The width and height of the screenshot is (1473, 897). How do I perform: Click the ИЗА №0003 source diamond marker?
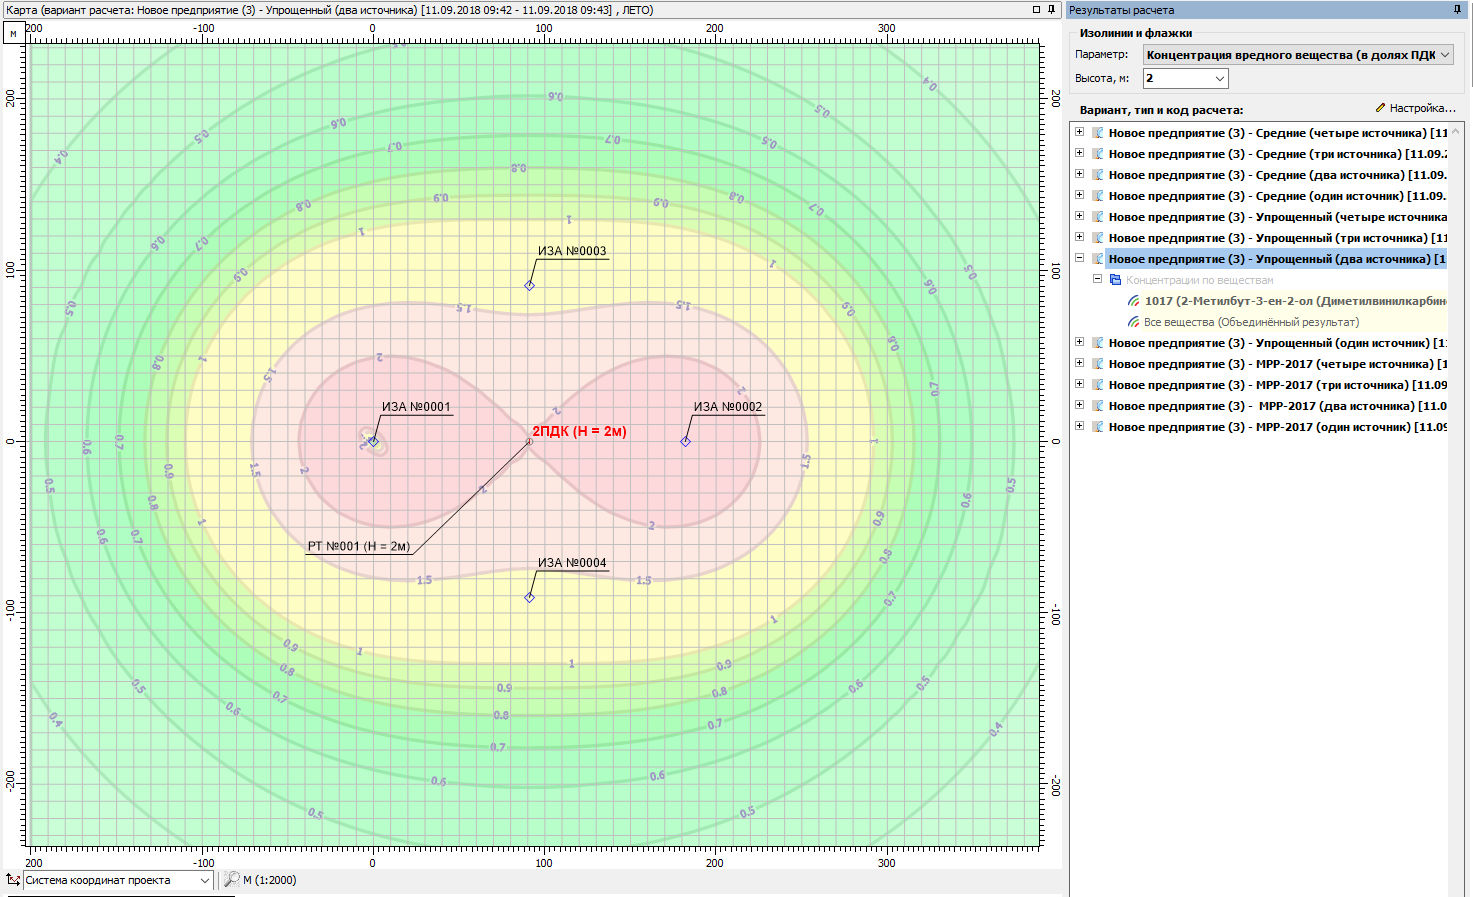pyautogui.click(x=530, y=286)
